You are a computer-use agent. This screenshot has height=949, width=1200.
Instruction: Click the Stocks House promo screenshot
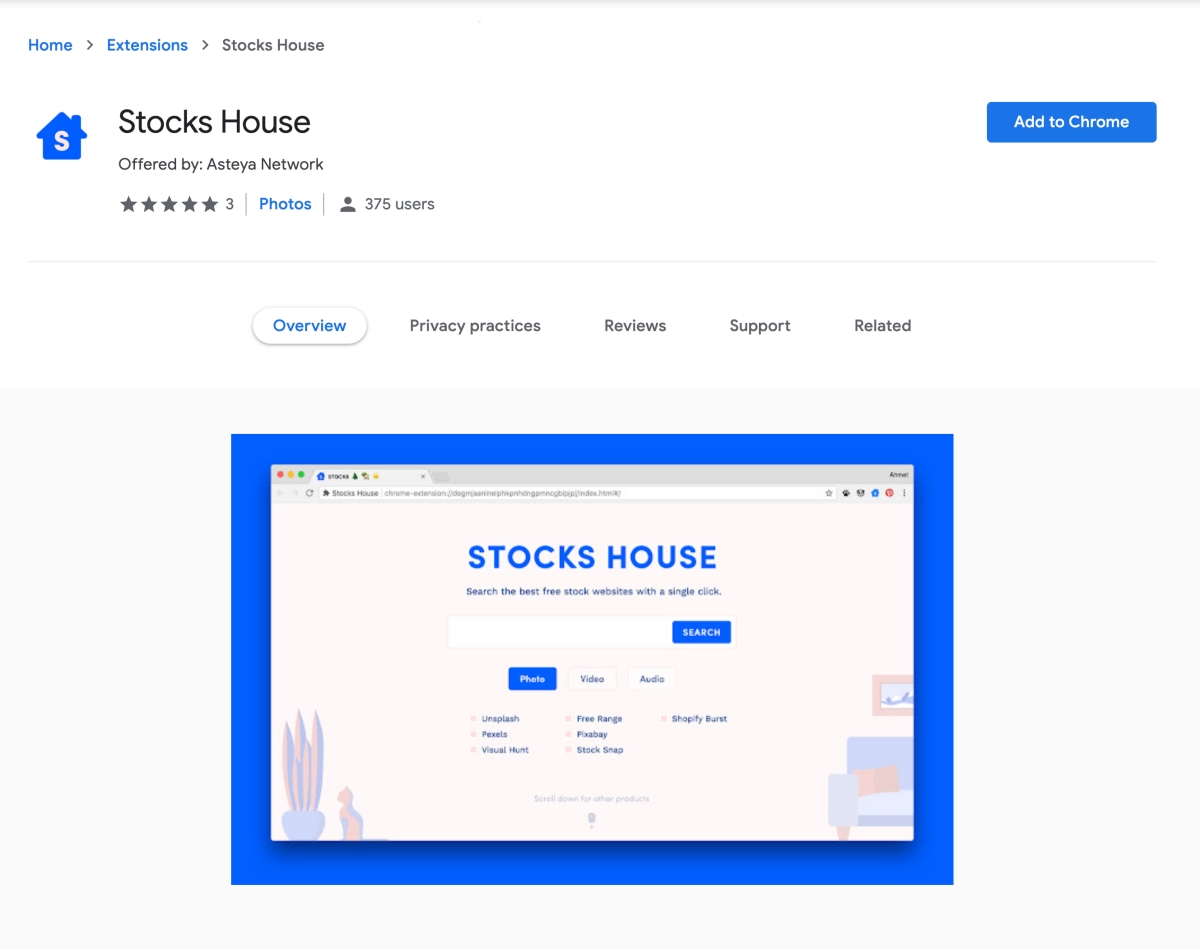point(592,659)
